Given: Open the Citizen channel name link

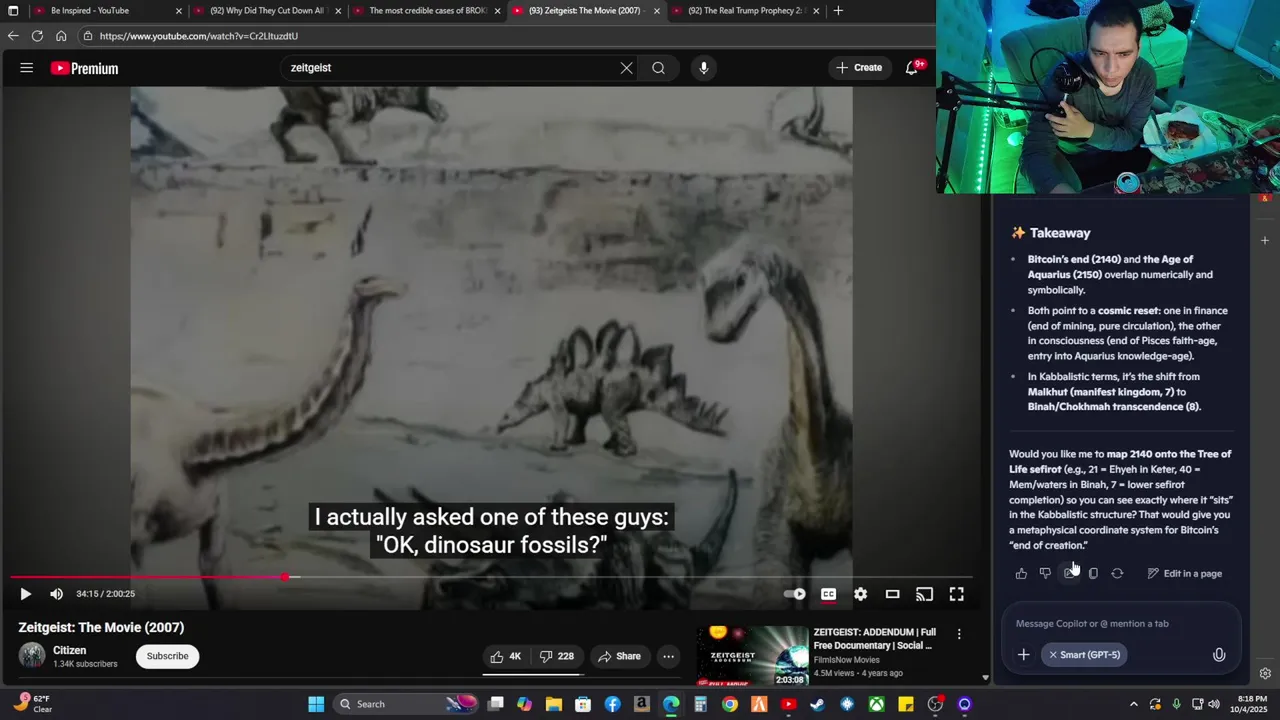Looking at the screenshot, I should click(70, 650).
